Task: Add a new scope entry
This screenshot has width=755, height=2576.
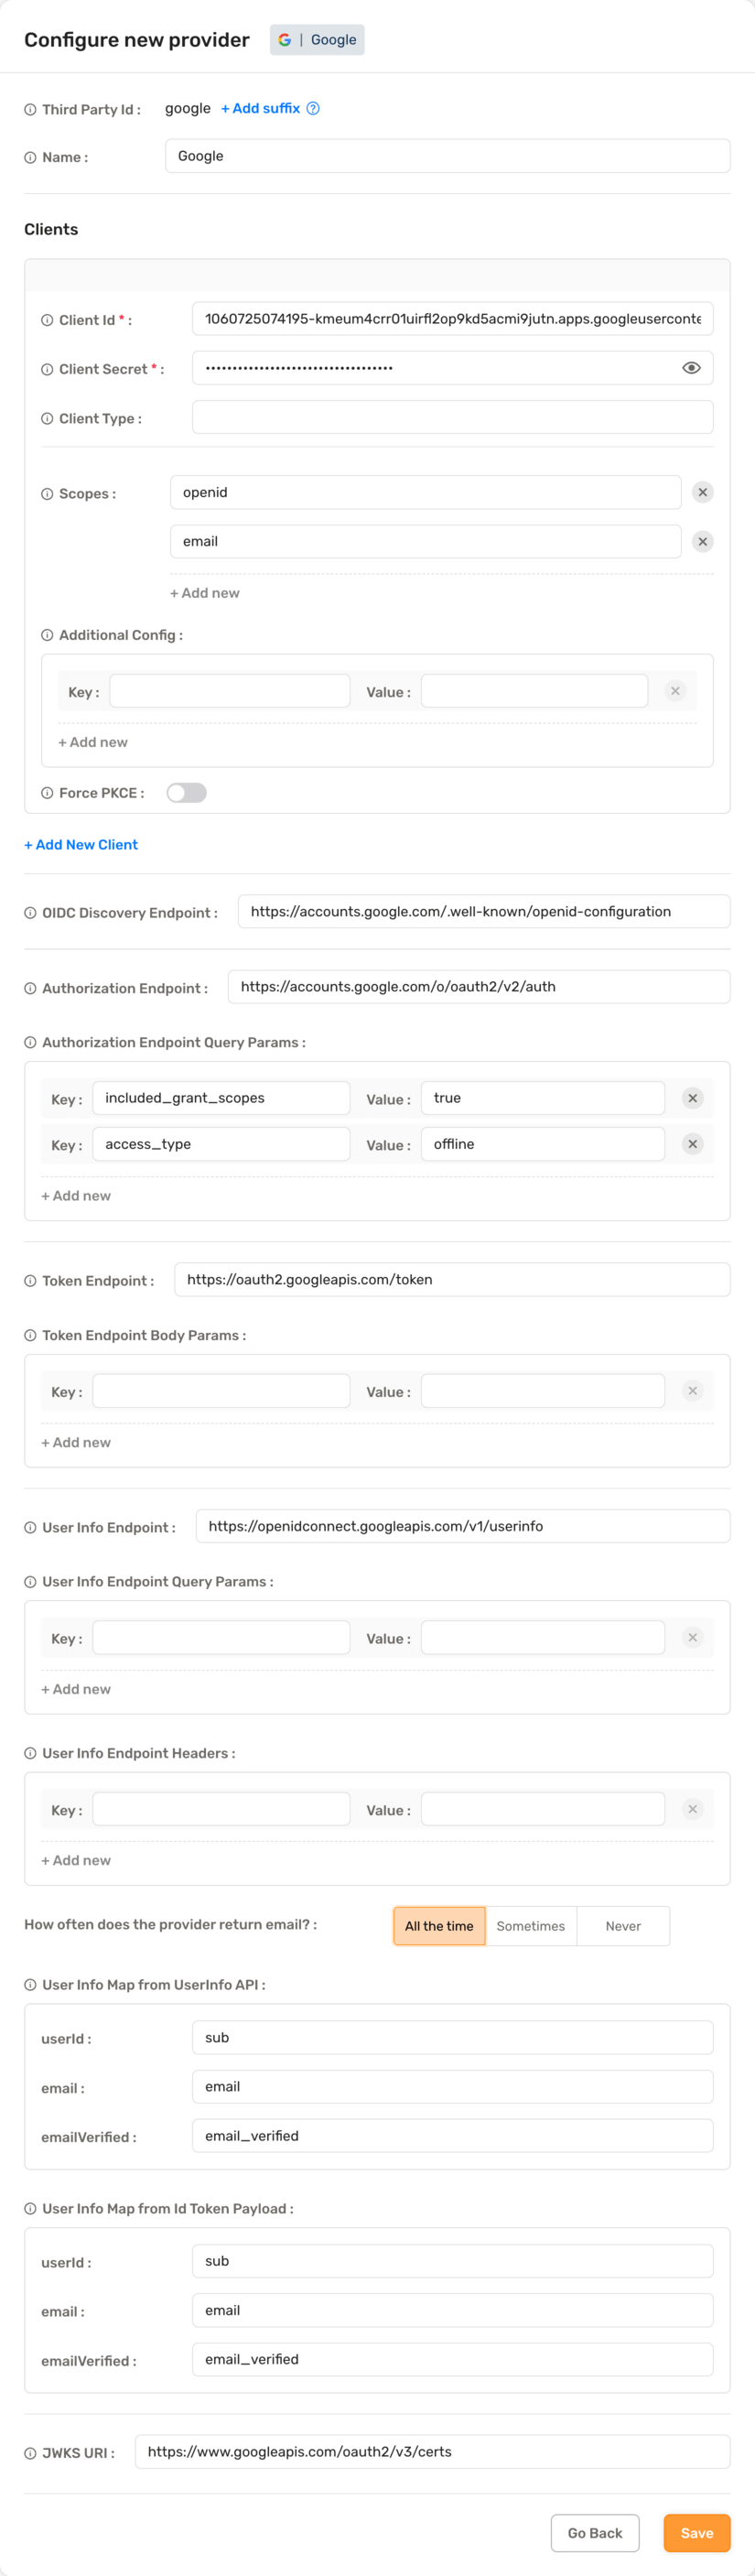Action: click(x=204, y=592)
